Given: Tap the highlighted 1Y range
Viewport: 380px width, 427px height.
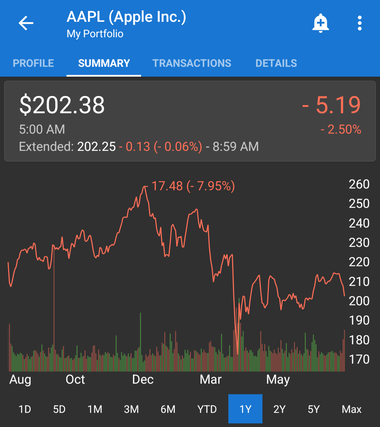Looking at the screenshot, I should (245, 409).
